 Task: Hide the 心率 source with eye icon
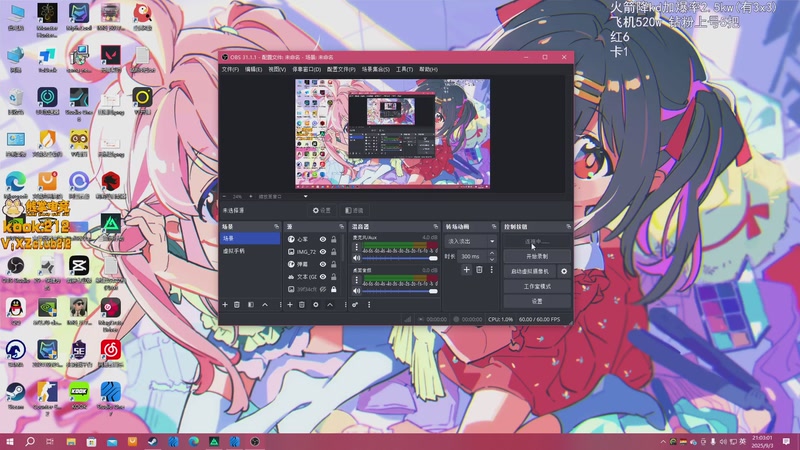(x=323, y=239)
